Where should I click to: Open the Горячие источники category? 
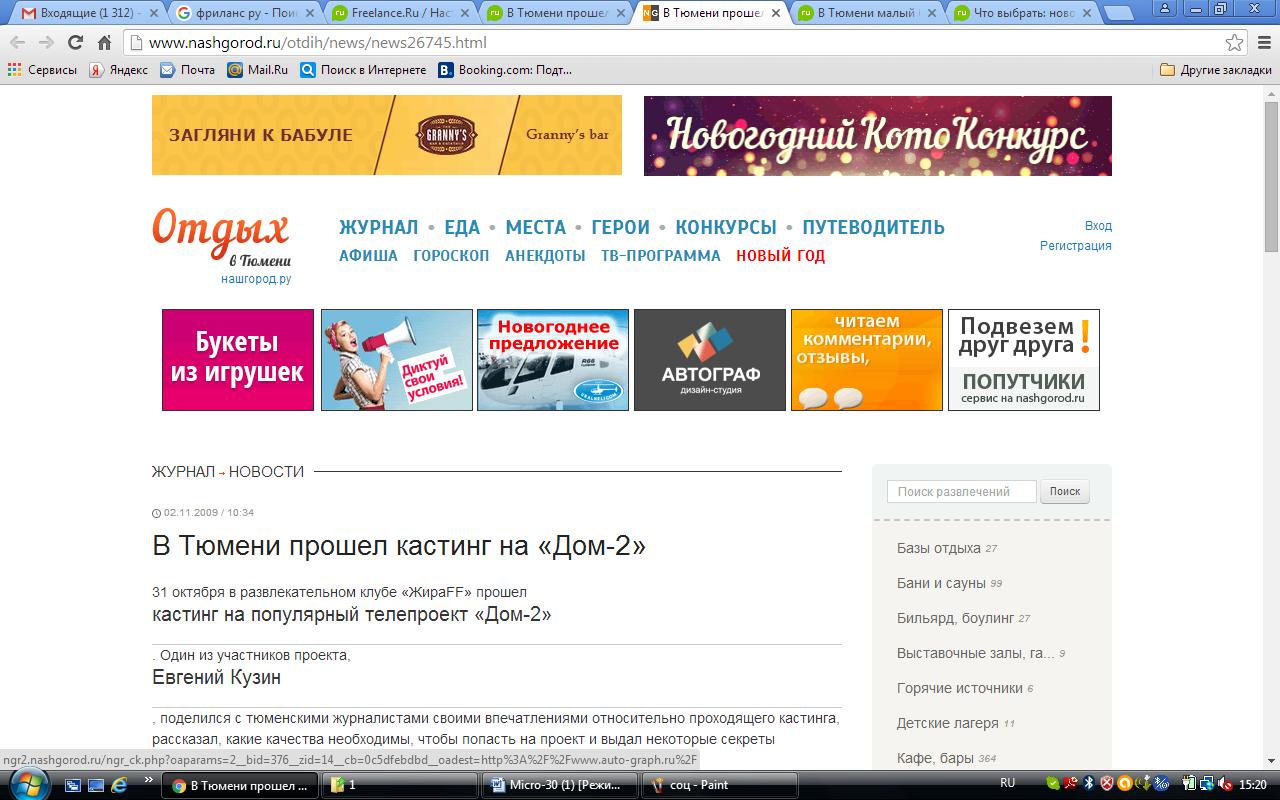960,688
